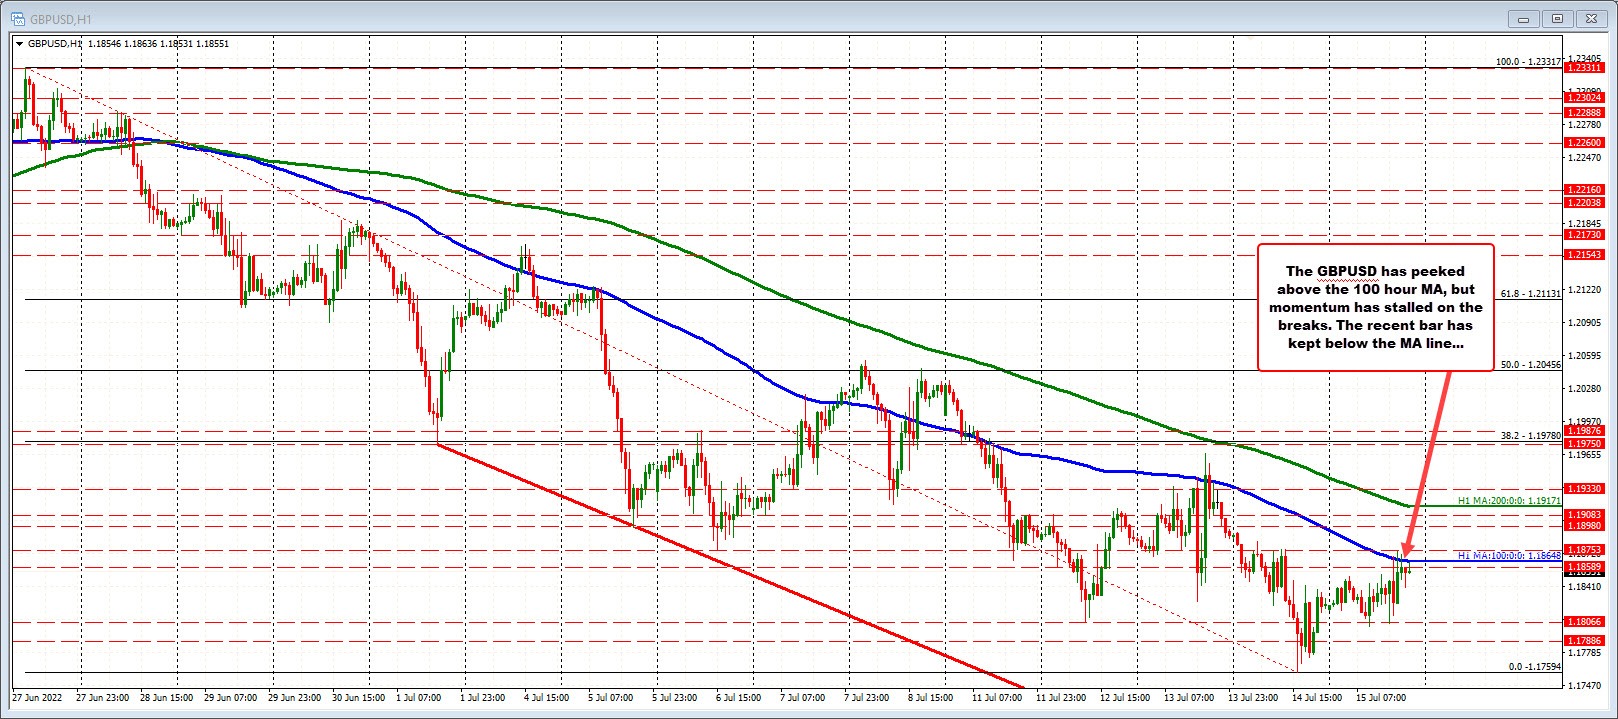The width and height of the screenshot is (1618, 719).
Task: Click the 13 Jul 07:00 time label
Action: 1187,696
